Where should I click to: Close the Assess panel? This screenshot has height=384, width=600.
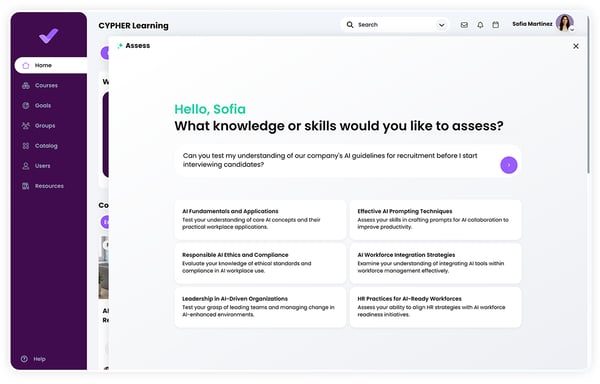click(576, 46)
